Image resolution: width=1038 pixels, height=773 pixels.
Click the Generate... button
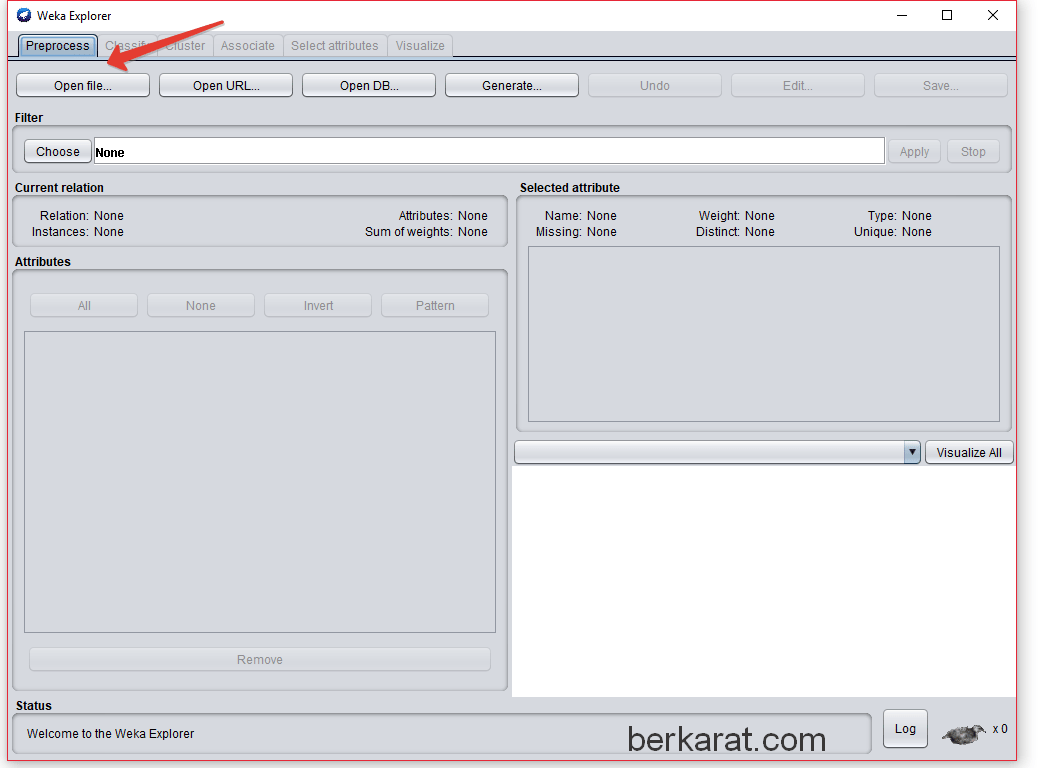(x=512, y=85)
